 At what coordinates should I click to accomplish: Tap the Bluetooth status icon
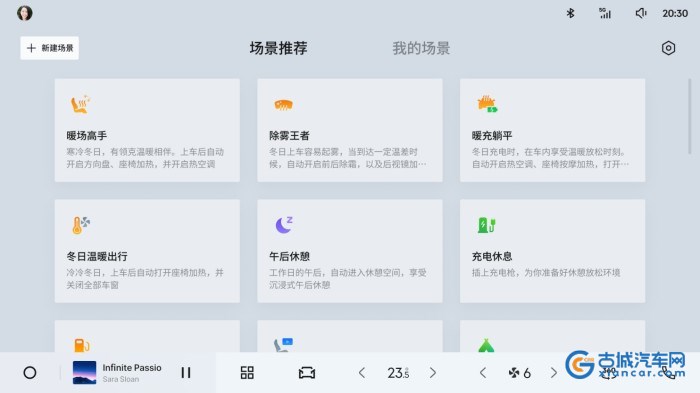[570, 13]
